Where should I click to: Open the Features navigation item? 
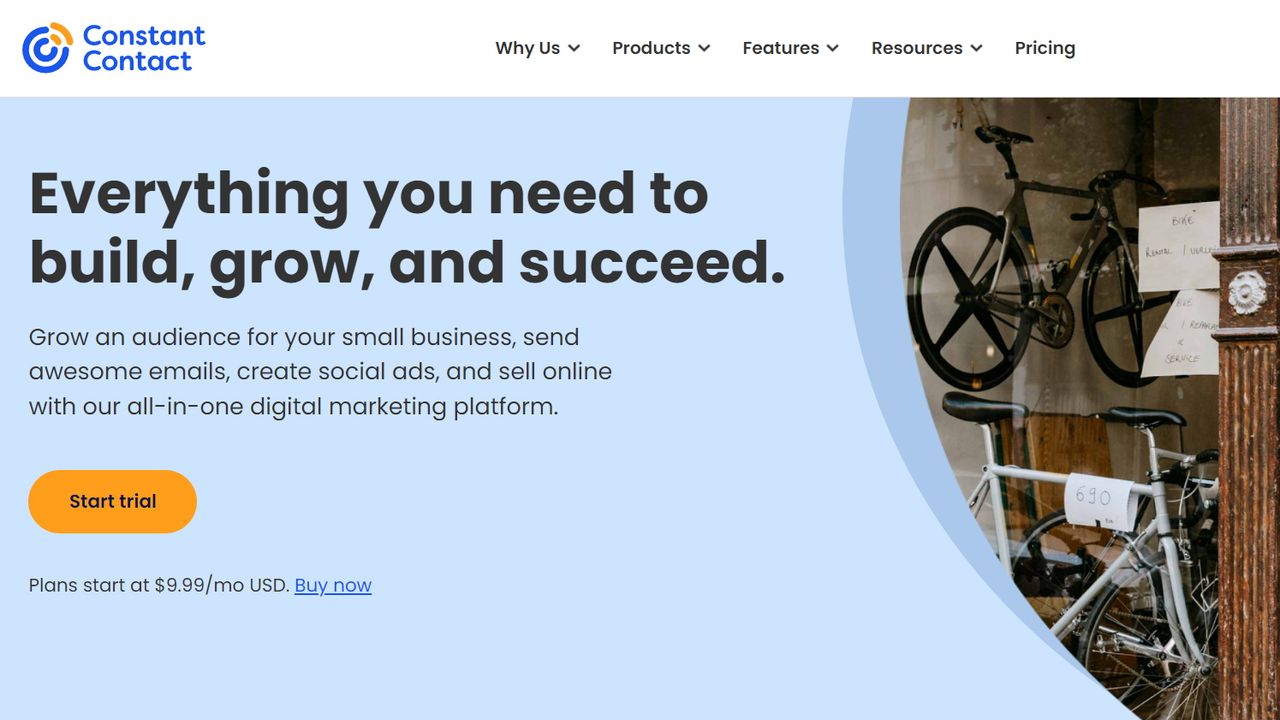click(780, 48)
